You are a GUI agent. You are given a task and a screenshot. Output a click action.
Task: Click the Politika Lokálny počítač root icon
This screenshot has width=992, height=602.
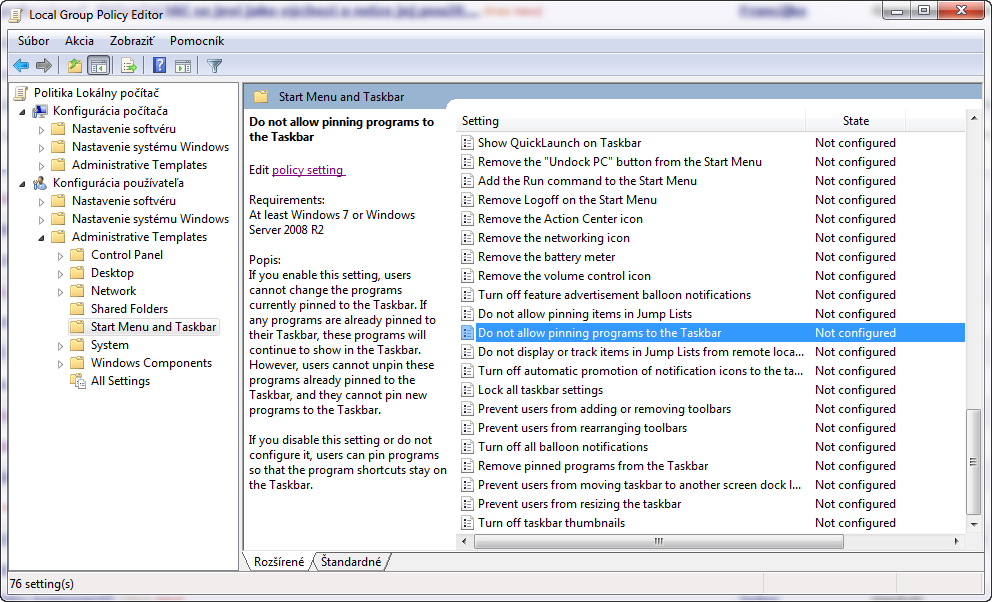(x=21, y=93)
